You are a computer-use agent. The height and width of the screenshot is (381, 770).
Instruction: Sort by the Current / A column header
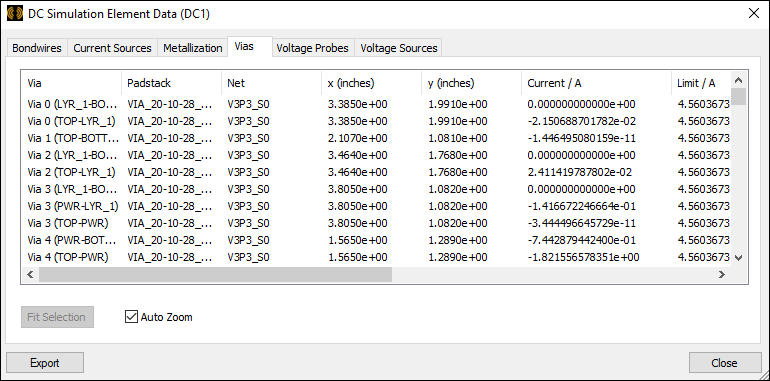[x=596, y=83]
